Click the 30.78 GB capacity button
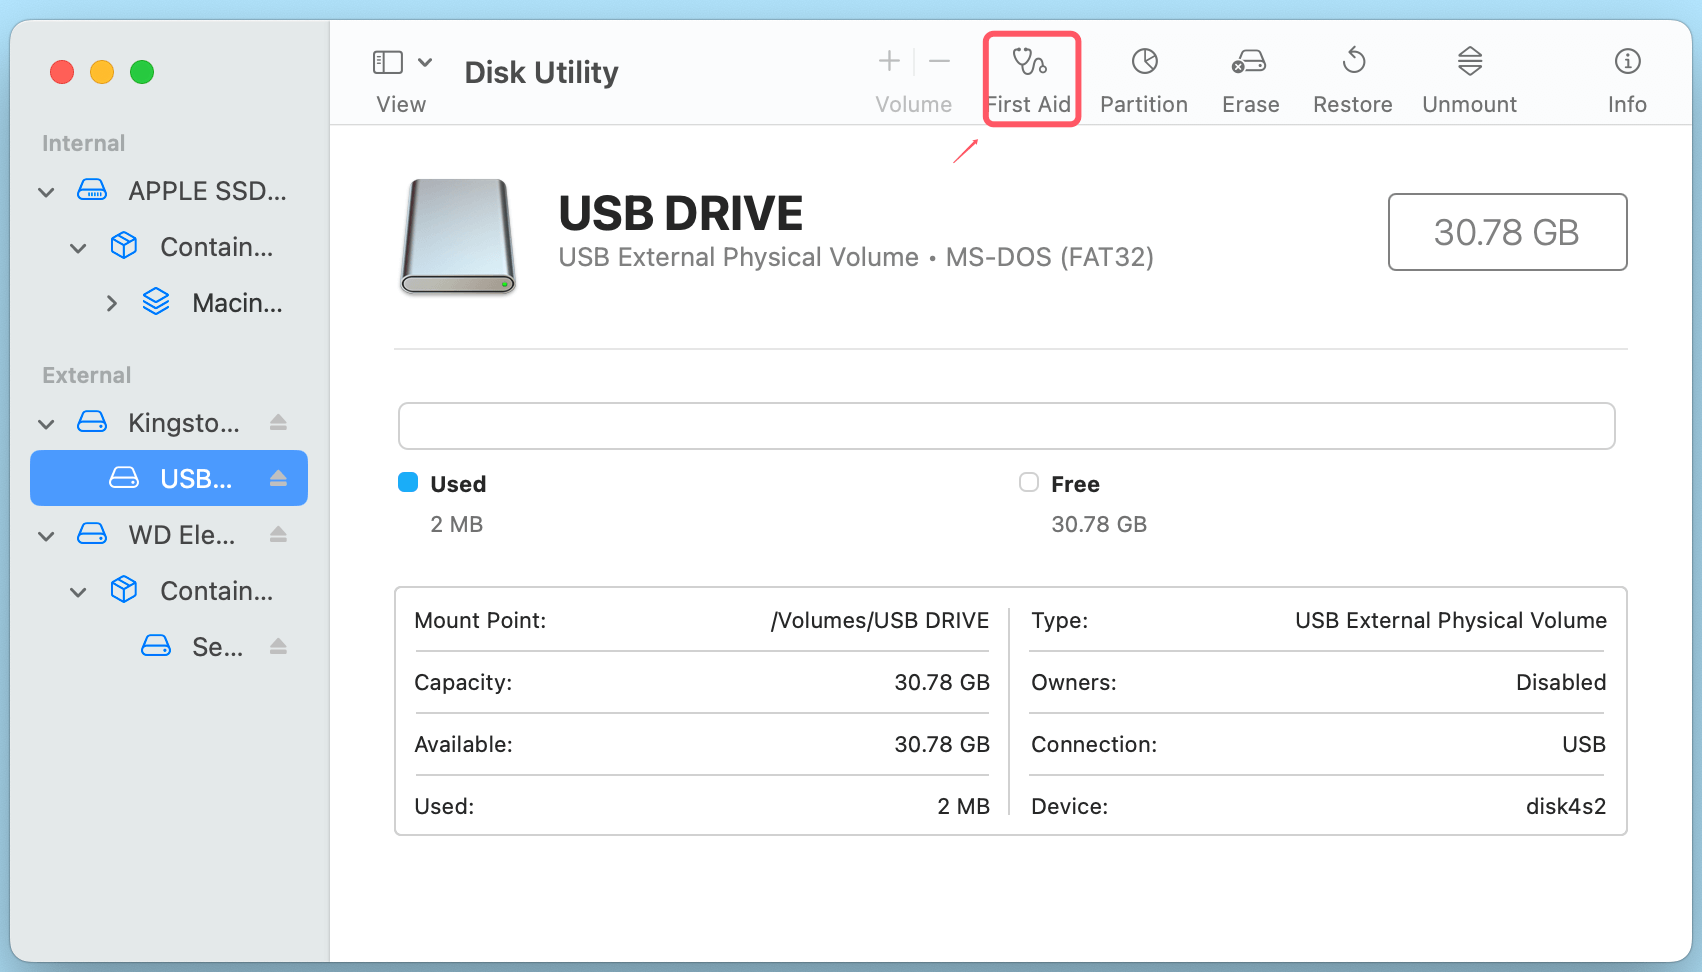The width and height of the screenshot is (1702, 972). [x=1506, y=232]
